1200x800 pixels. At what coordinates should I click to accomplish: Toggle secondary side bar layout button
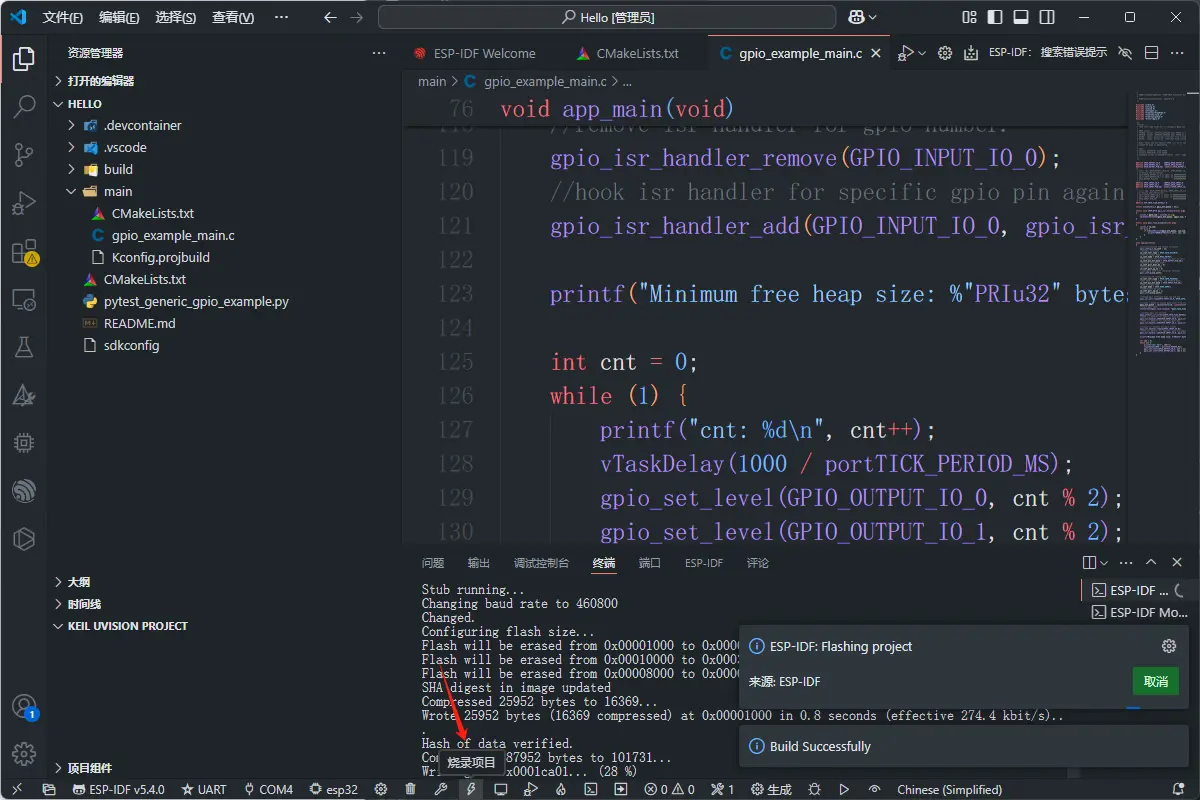click(1046, 17)
